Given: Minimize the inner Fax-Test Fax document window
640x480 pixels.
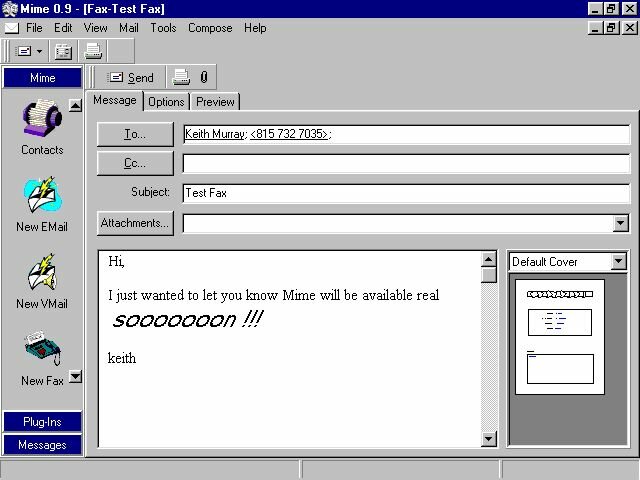Looking at the screenshot, I should [x=596, y=28].
